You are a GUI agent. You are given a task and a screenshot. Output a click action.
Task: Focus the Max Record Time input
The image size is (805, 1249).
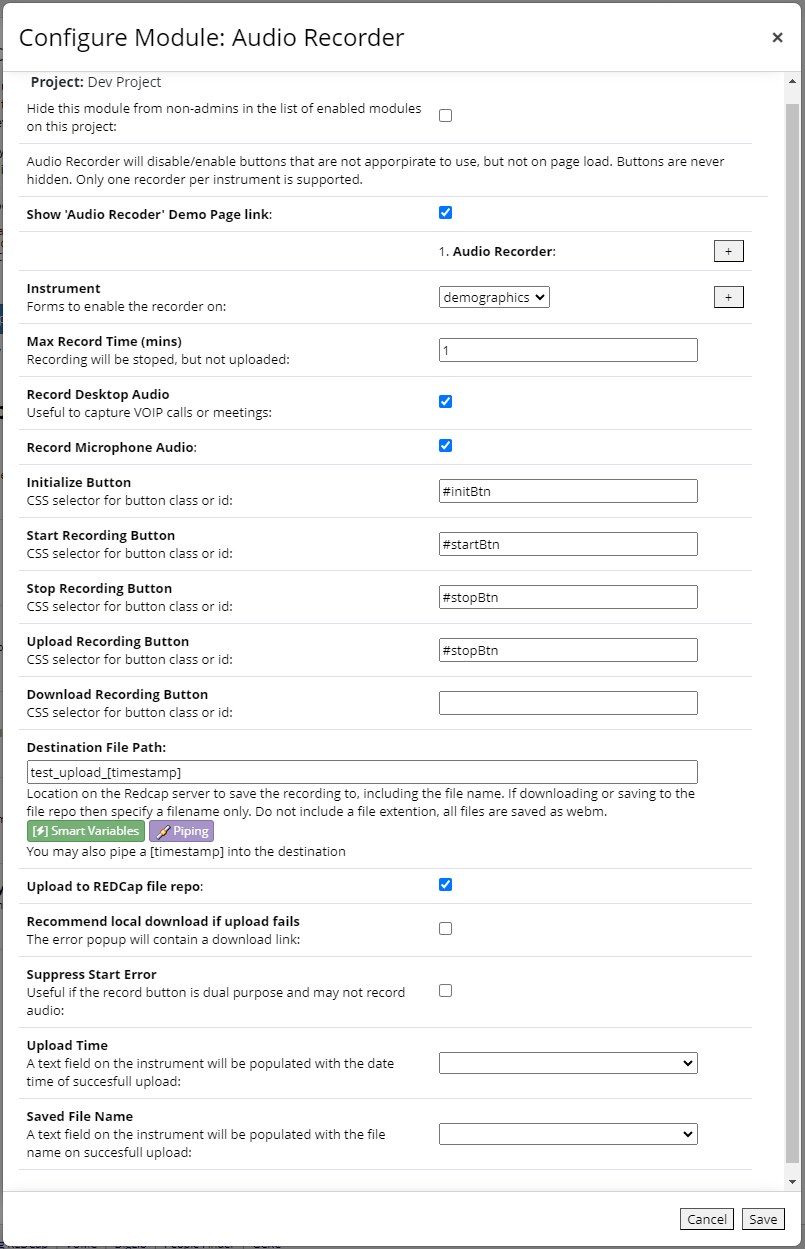click(568, 350)
